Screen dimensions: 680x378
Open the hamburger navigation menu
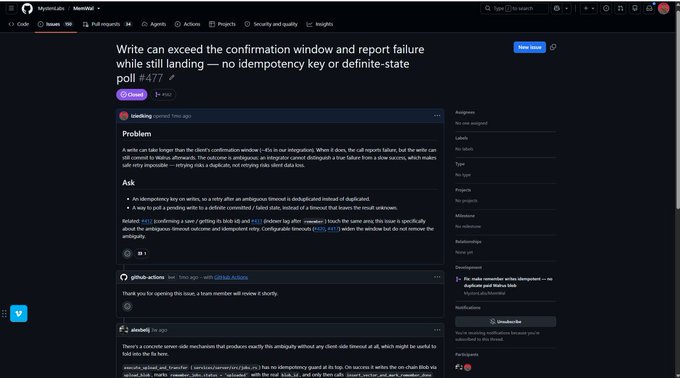(x=11, y=8)
